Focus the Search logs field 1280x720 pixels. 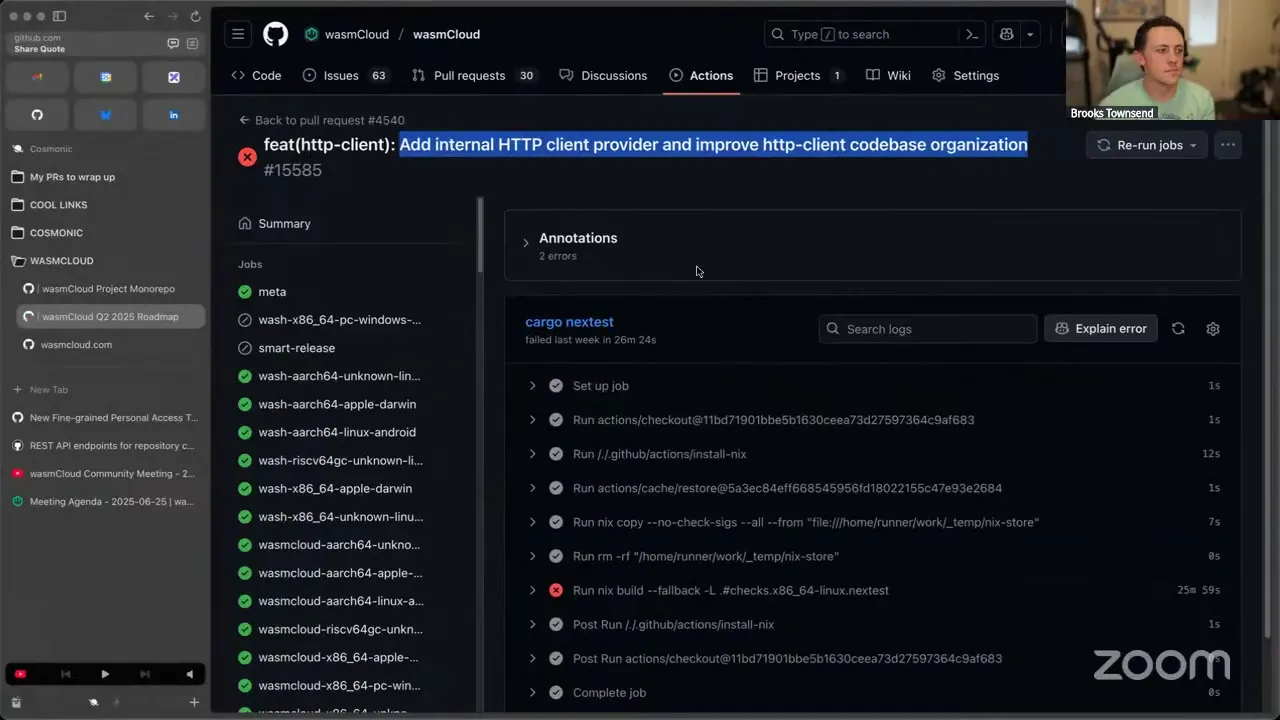point(927,329)
